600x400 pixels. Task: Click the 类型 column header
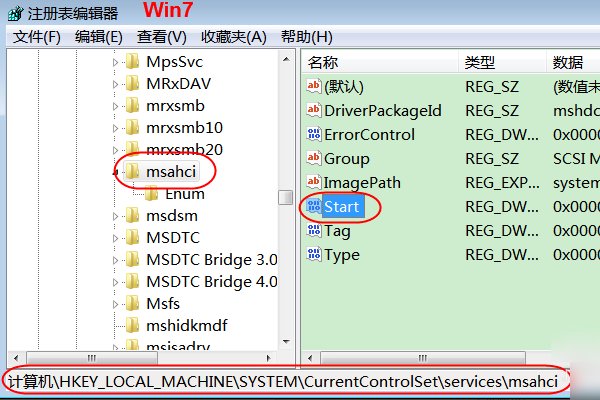(502, 62)
